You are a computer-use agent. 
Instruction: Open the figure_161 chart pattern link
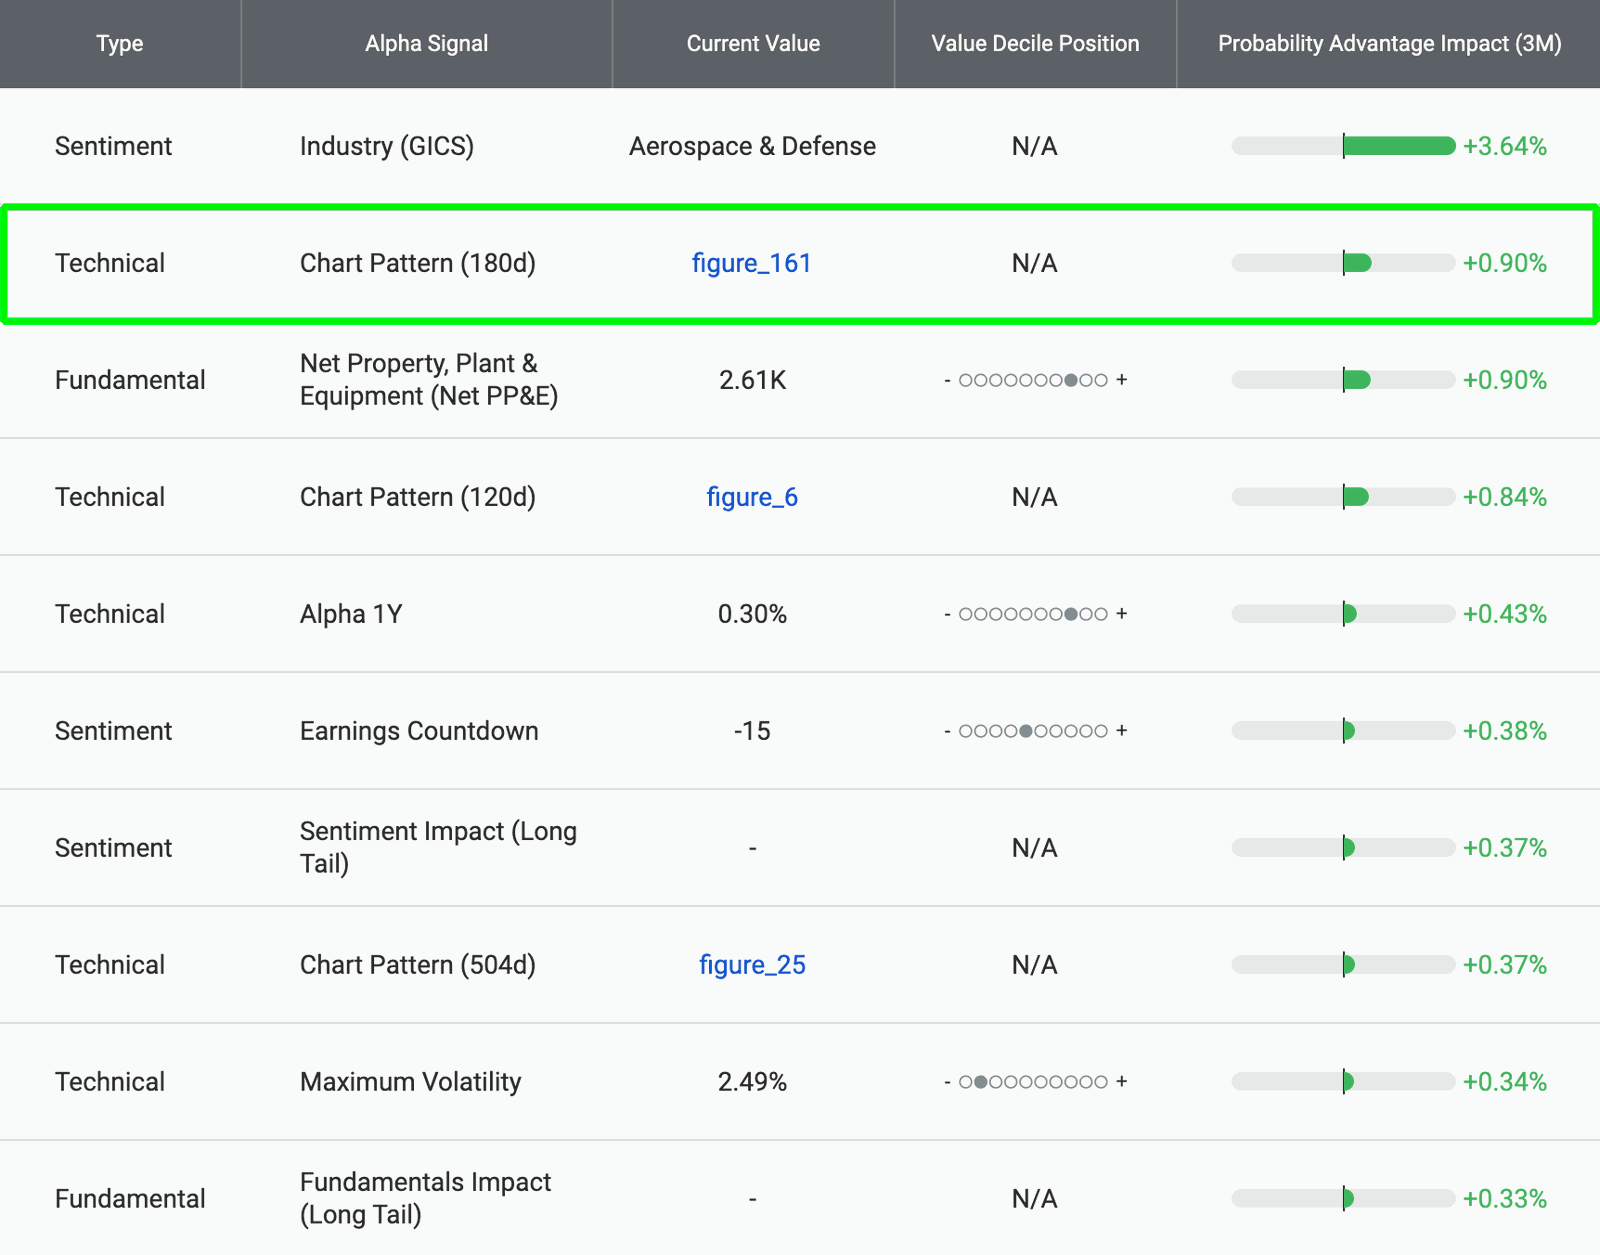pyautogui.click(x=751, y=263)
